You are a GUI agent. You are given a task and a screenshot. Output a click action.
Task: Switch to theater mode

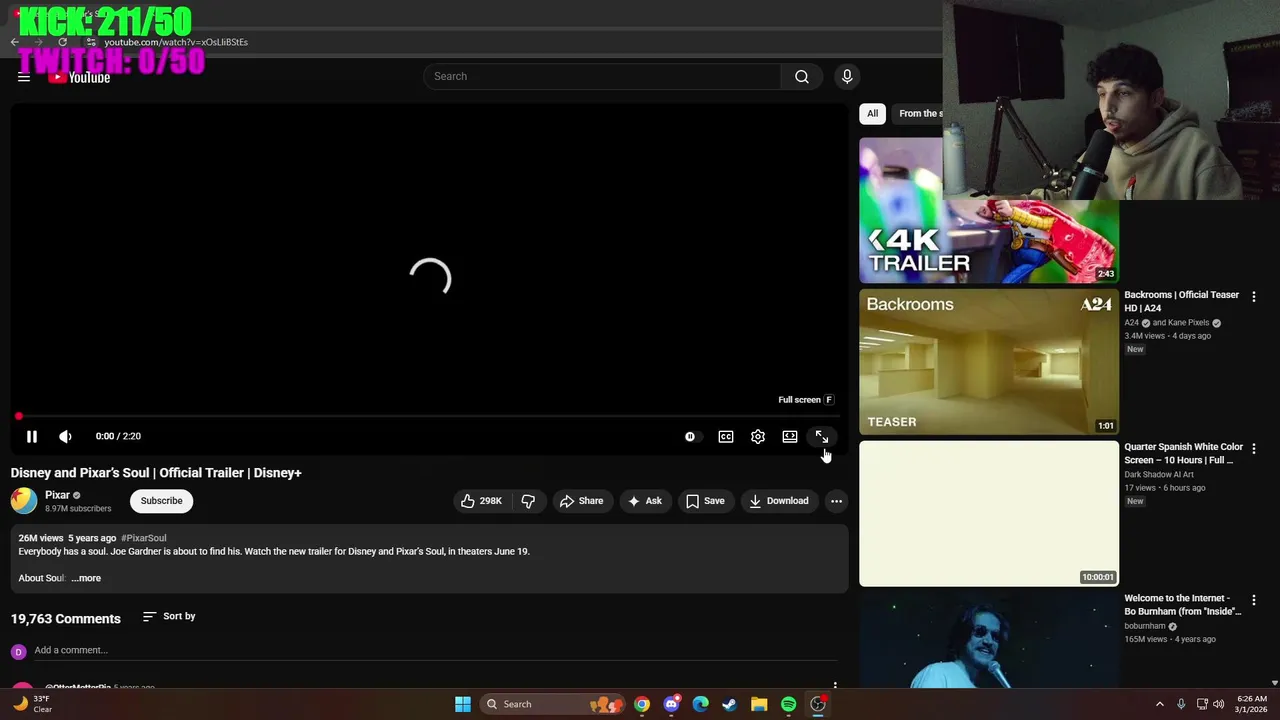tap(790, 436)
